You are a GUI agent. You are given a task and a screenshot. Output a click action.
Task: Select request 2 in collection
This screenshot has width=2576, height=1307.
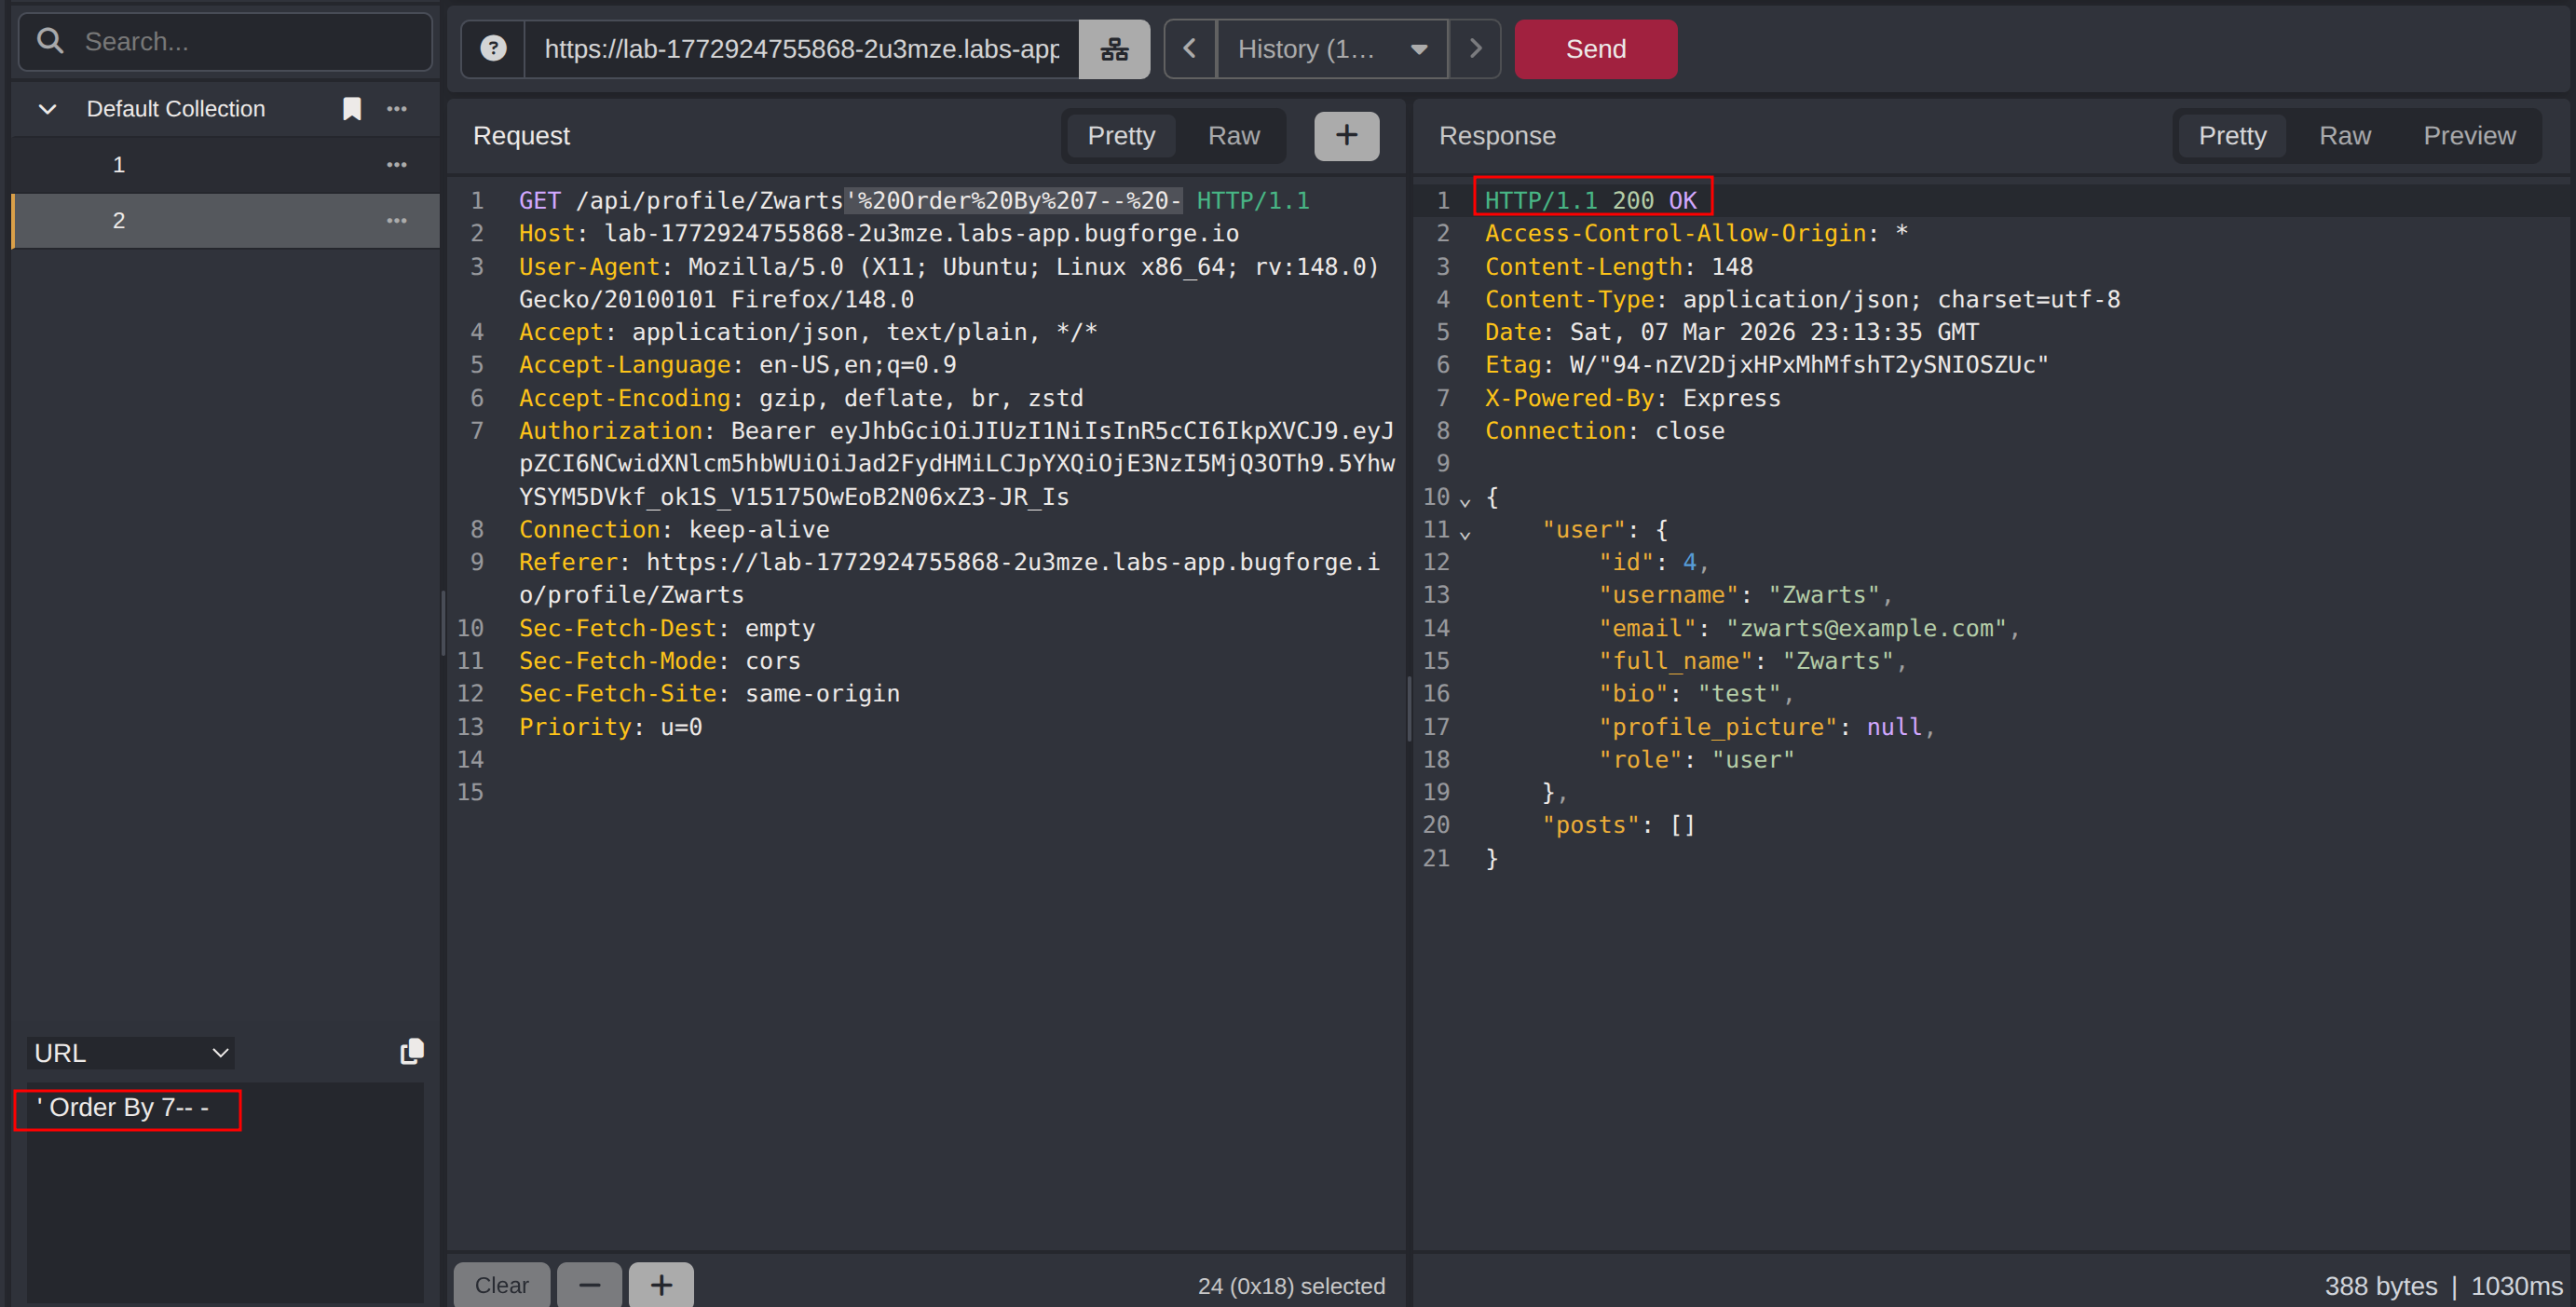click(118, 220)
